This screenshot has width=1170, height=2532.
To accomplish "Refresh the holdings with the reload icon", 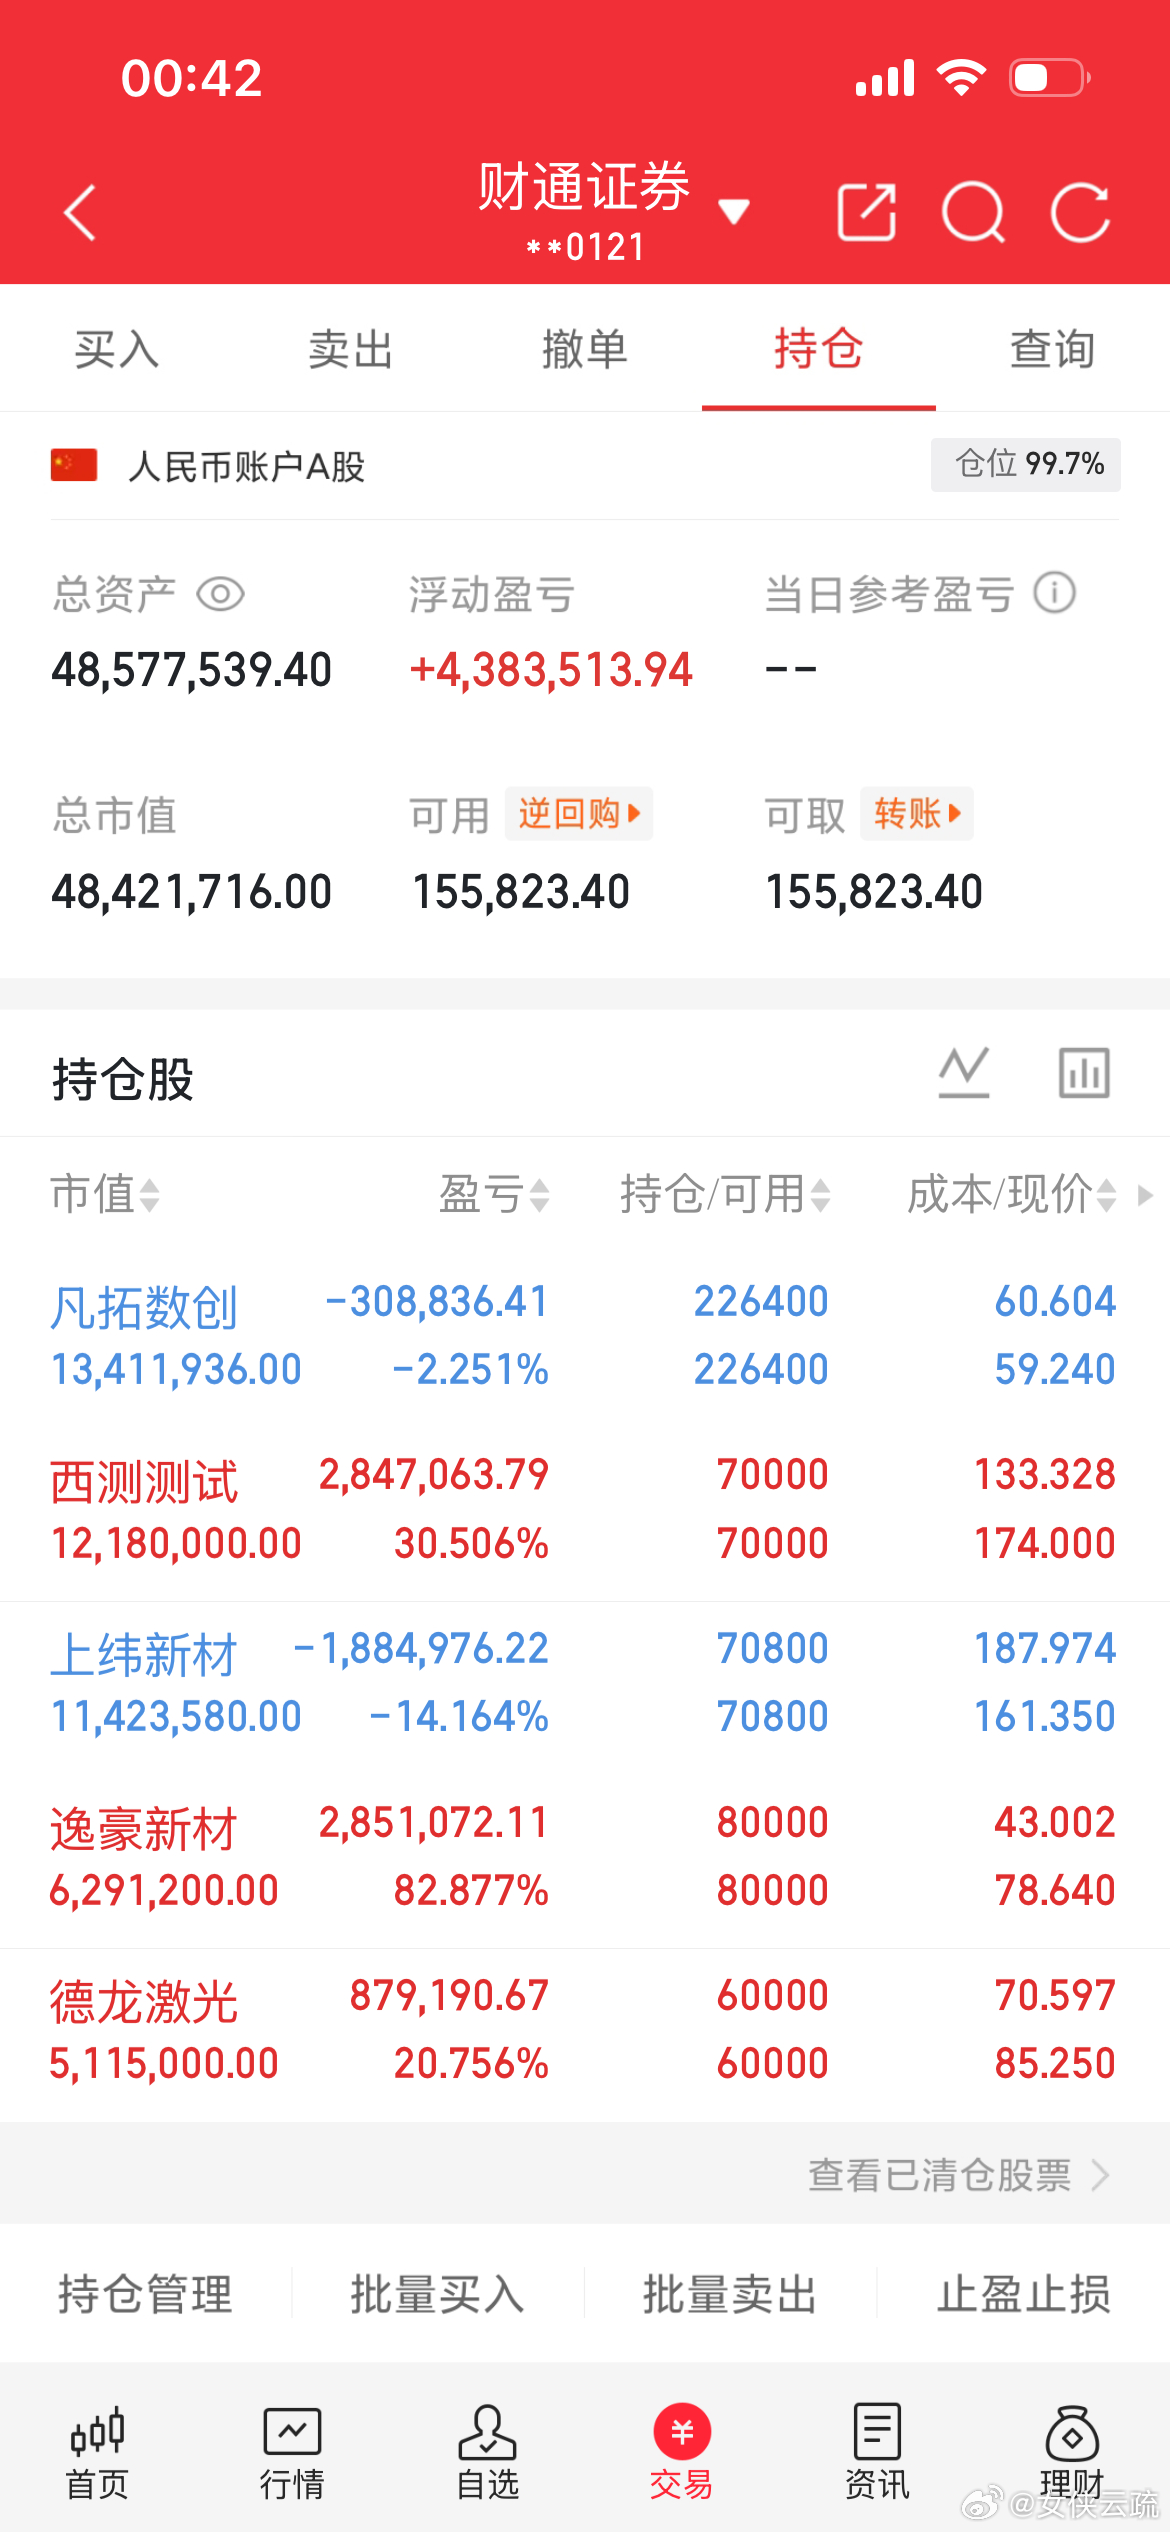I will [1081, 213].
